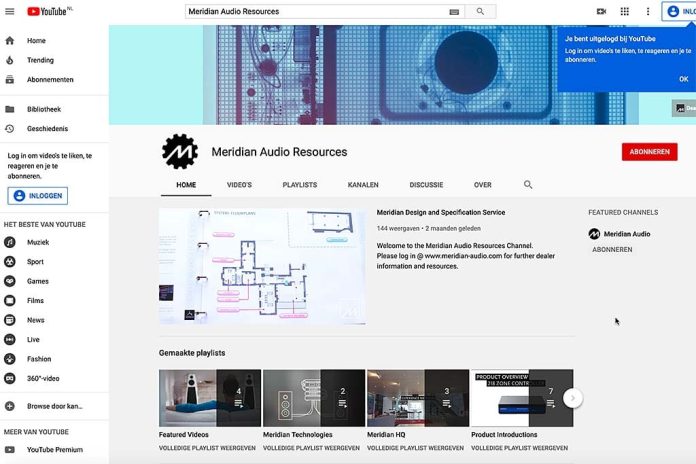Click the sidebar INLOGGEN button

point(38,196)
